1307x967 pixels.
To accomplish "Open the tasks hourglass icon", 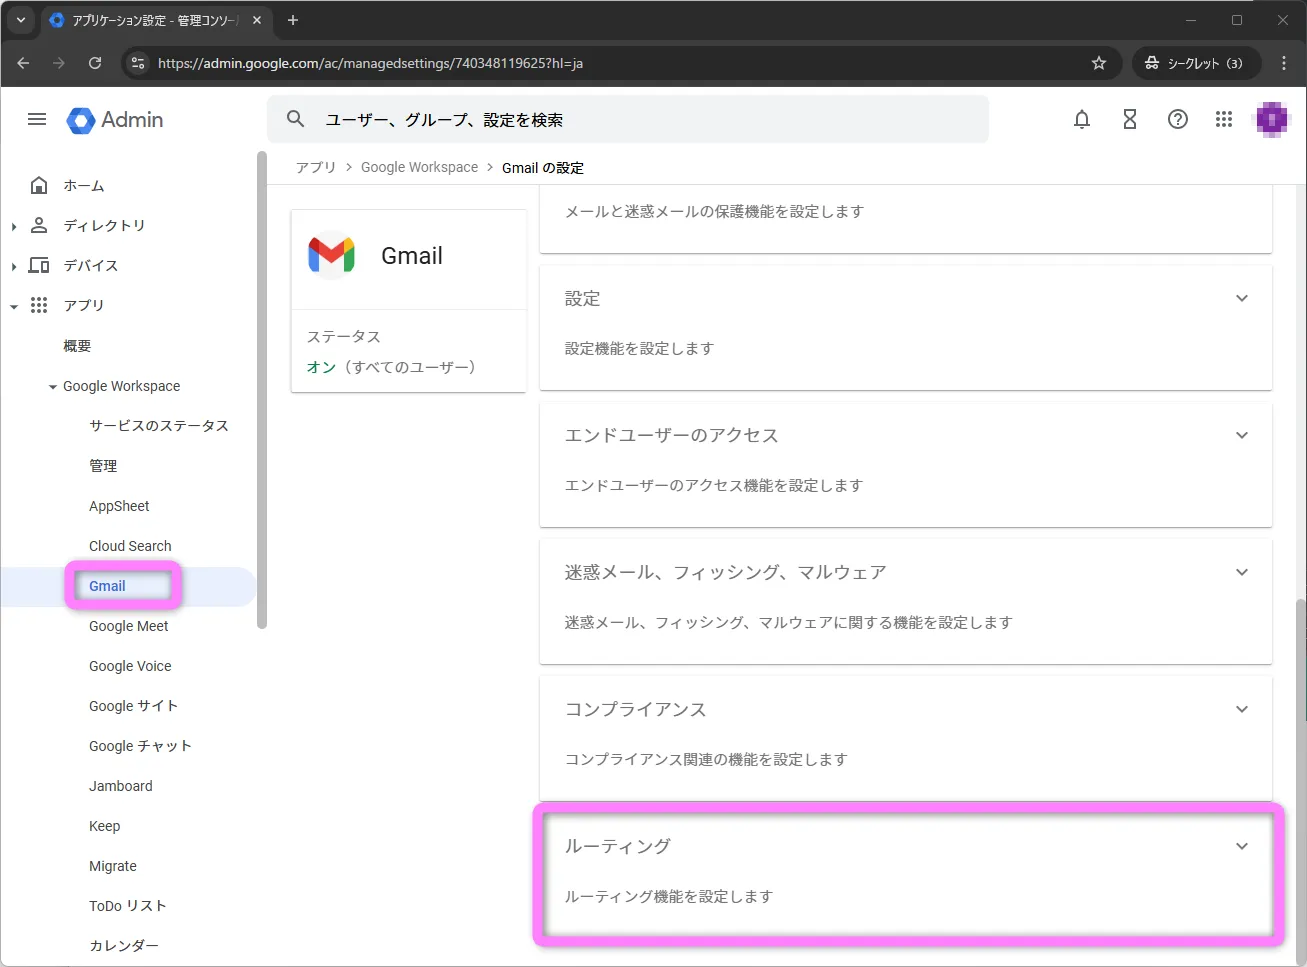I will (1130, 119).
